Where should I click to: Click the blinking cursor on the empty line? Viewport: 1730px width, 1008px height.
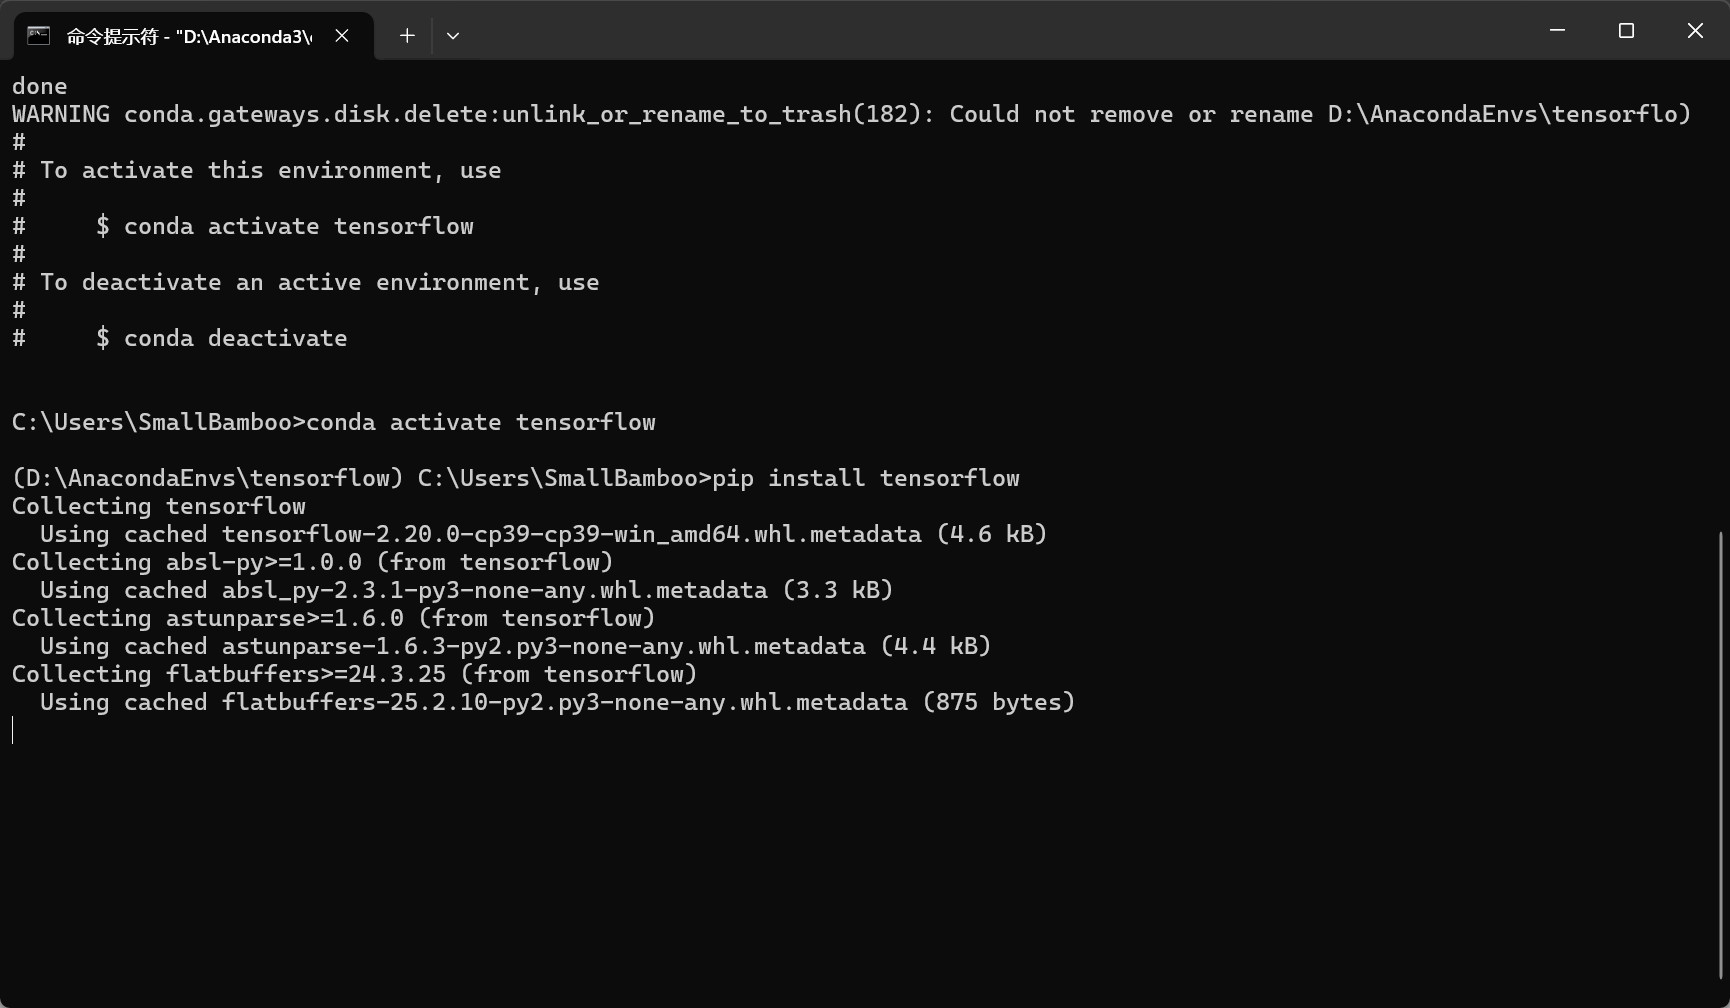pyautogui.click(x=13, y=730)
